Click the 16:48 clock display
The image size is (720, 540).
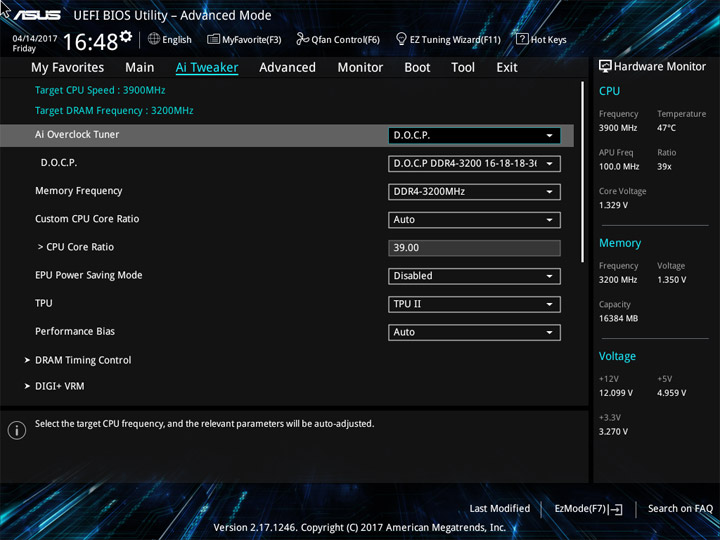click(x=91, y=42)
